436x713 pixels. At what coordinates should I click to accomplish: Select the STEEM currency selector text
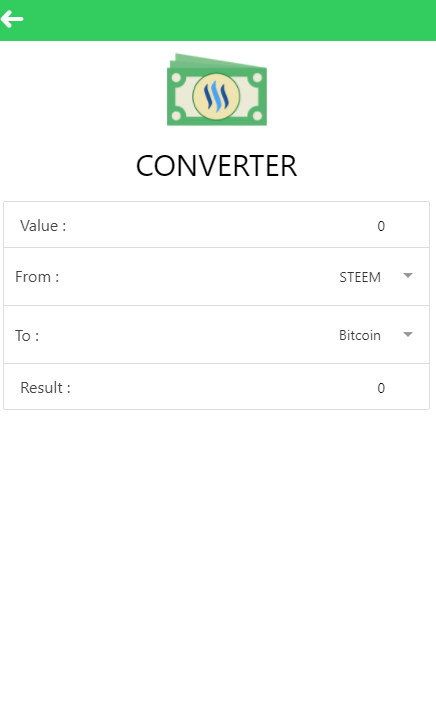tap(360, 277)
